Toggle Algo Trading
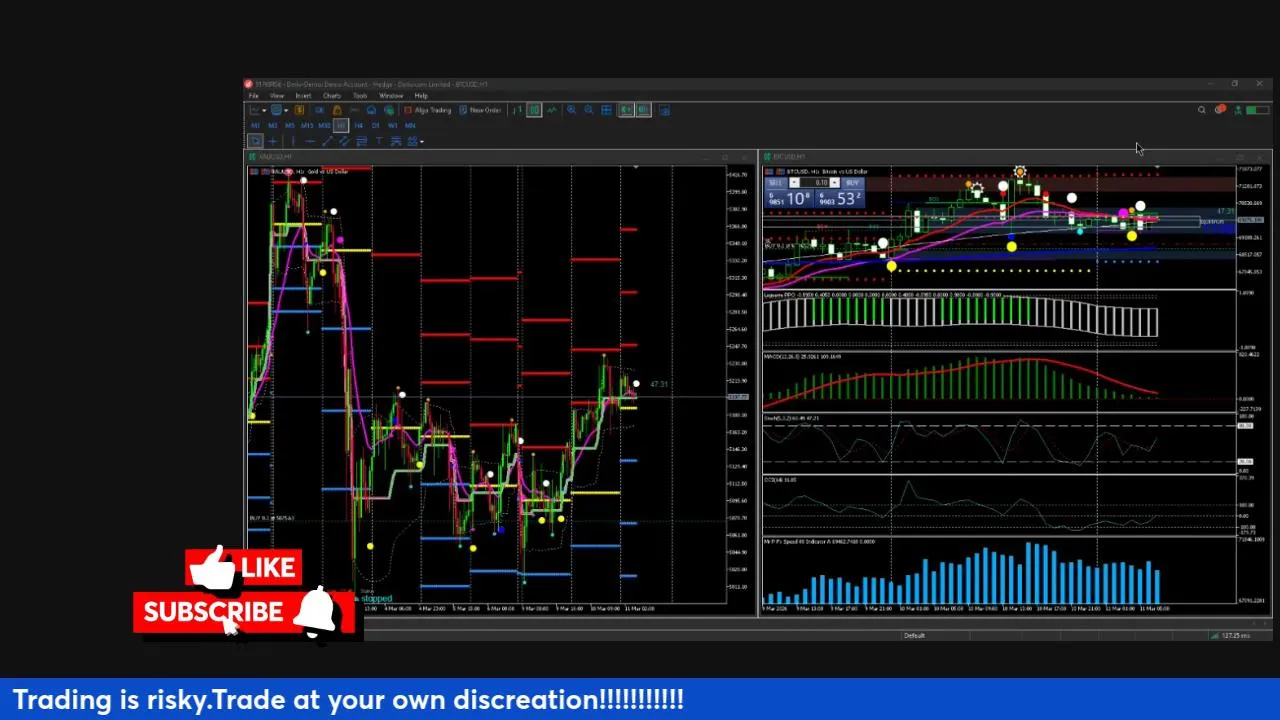 point(427,110)
